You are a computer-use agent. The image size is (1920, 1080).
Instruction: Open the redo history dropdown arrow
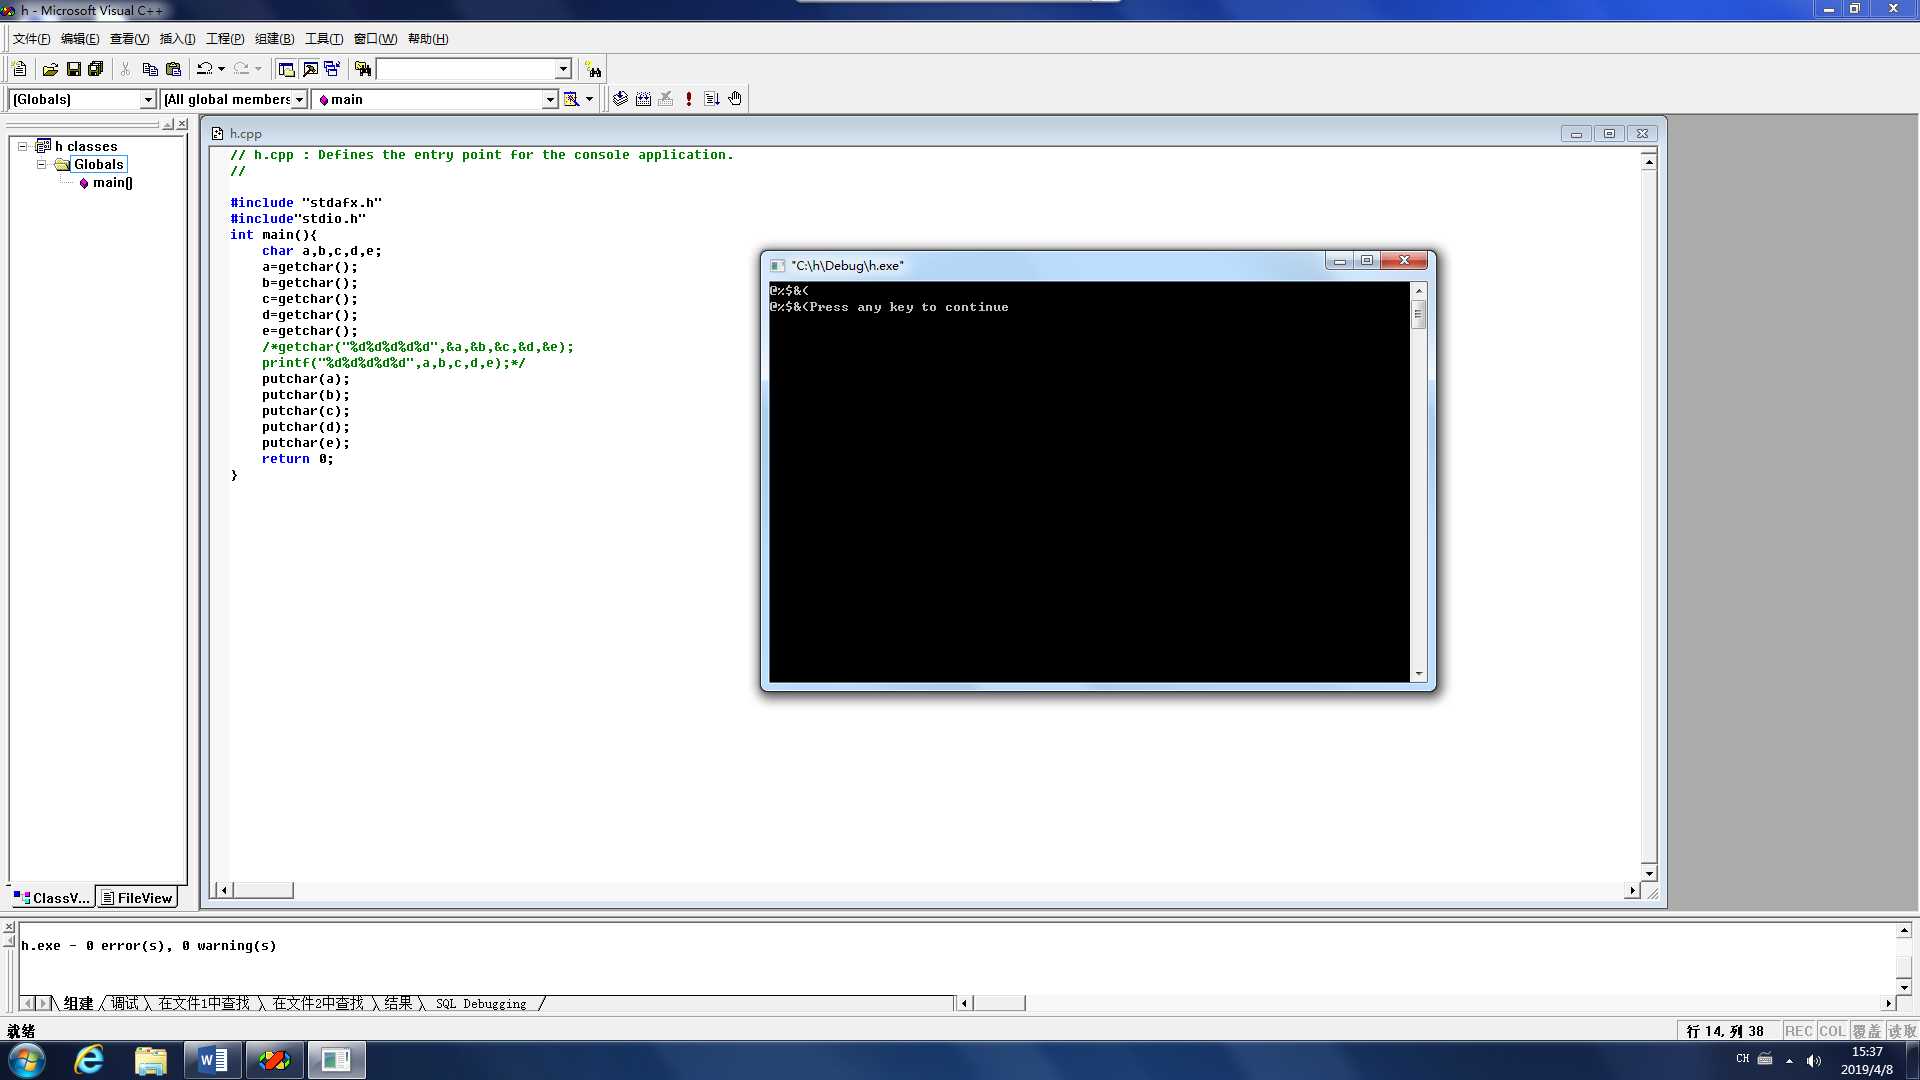258,69
